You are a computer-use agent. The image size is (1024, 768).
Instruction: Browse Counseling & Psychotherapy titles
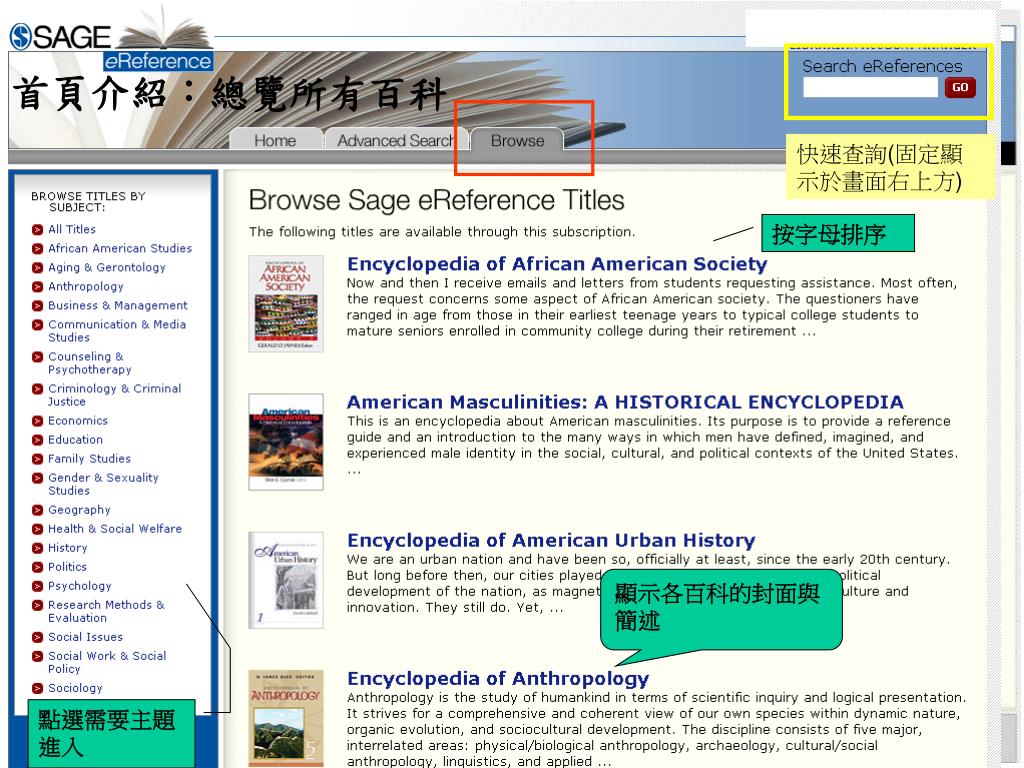tap(89, 362)
